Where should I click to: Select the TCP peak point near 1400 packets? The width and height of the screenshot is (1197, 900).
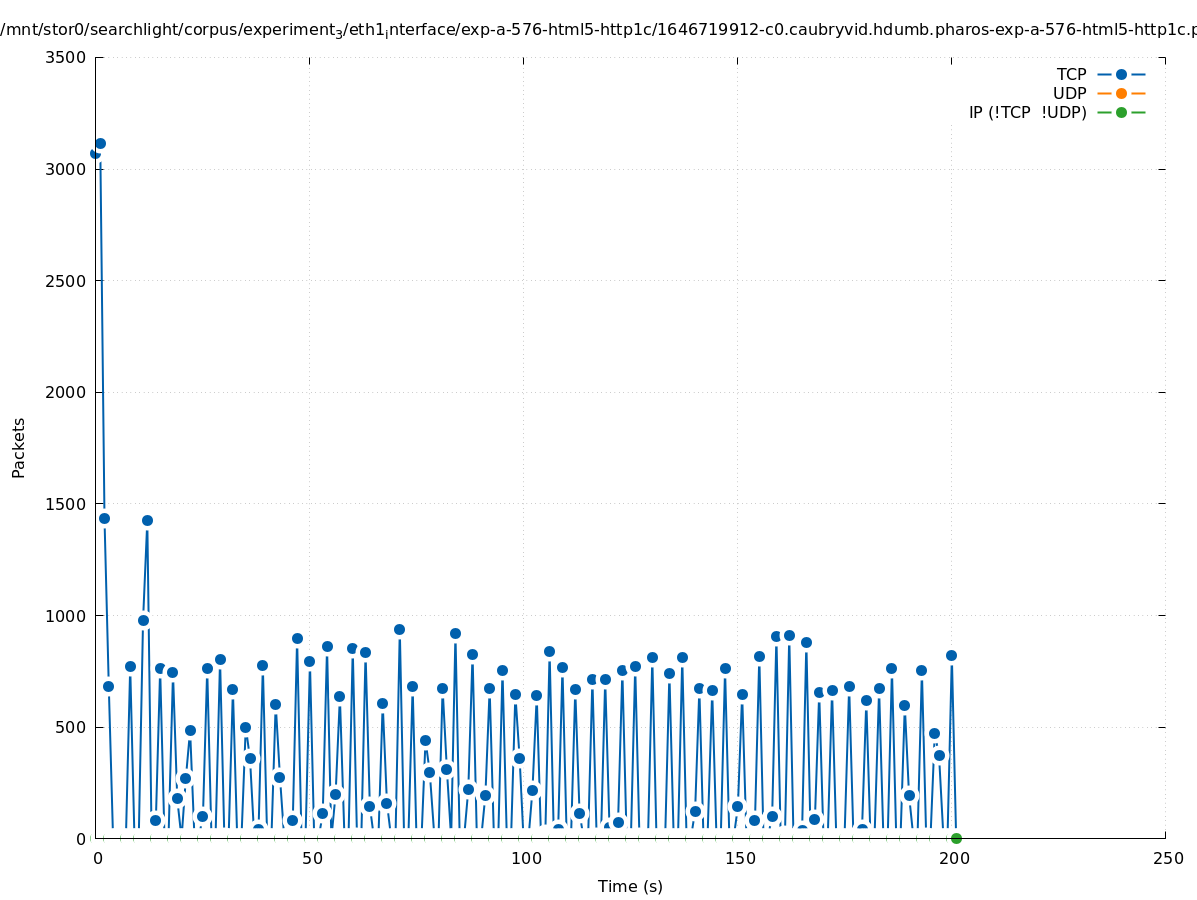tap(147, 520)
